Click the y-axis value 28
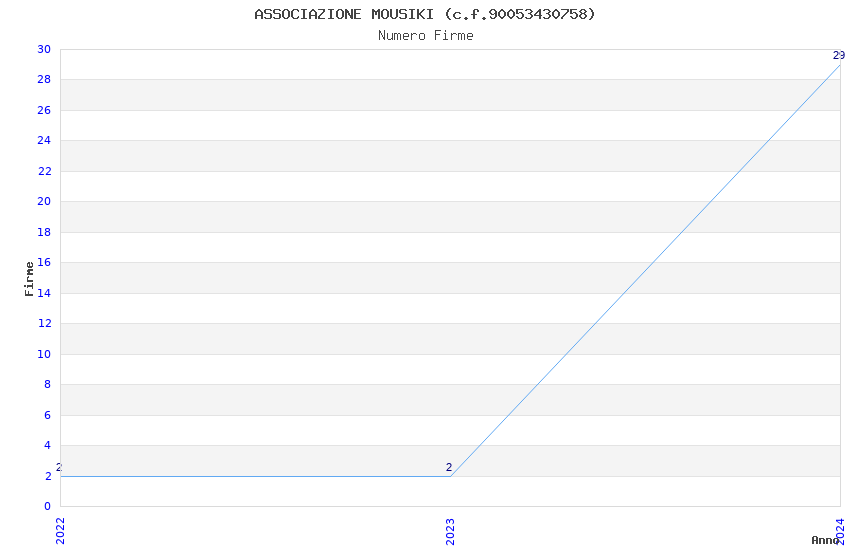 (x=44, y=80)
